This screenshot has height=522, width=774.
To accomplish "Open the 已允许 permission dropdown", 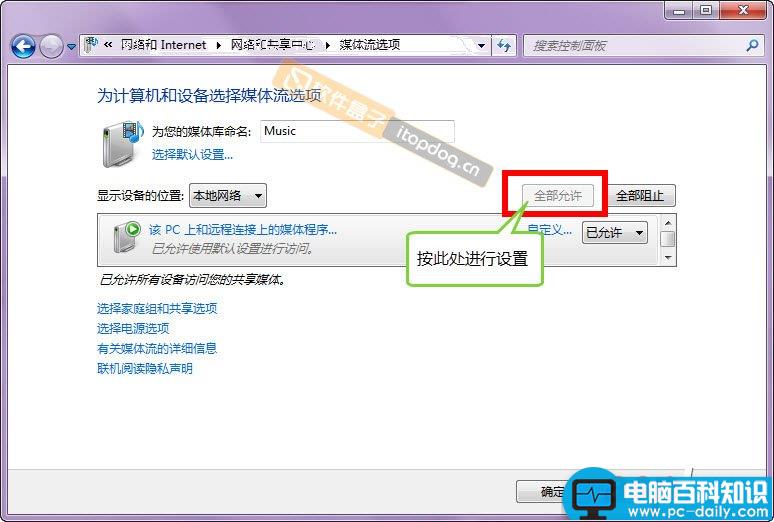I will coord(639,233).
